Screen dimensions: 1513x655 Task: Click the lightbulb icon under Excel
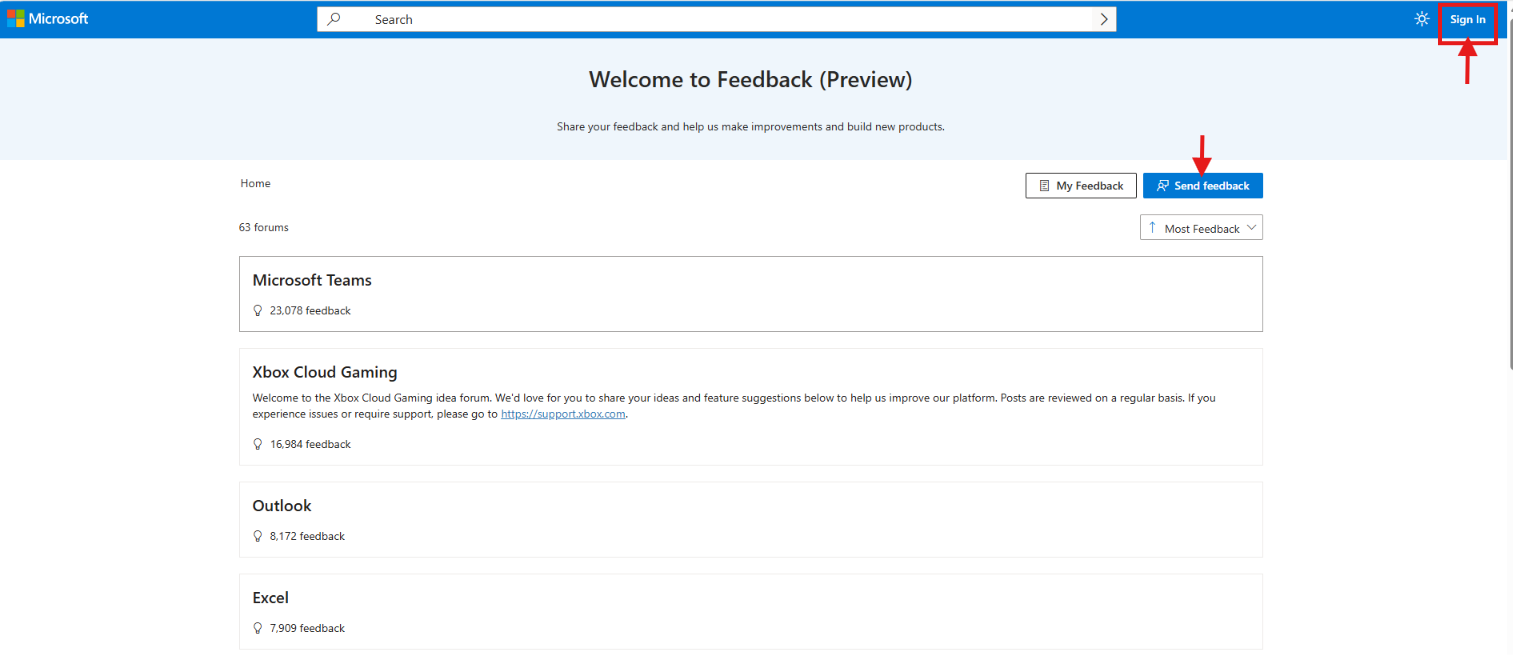(x=258, y=628)
